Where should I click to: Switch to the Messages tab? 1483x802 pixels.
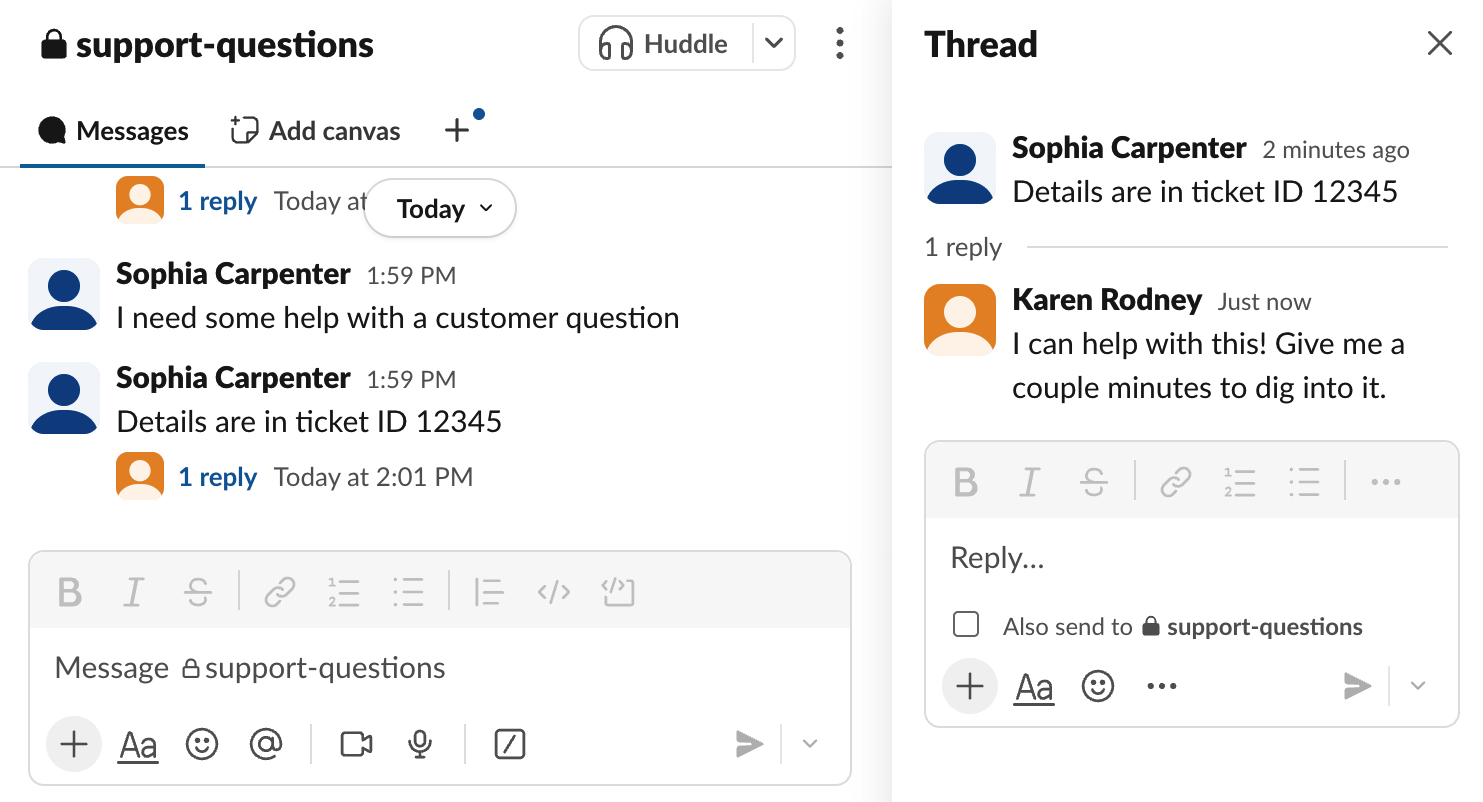[114, 131]
